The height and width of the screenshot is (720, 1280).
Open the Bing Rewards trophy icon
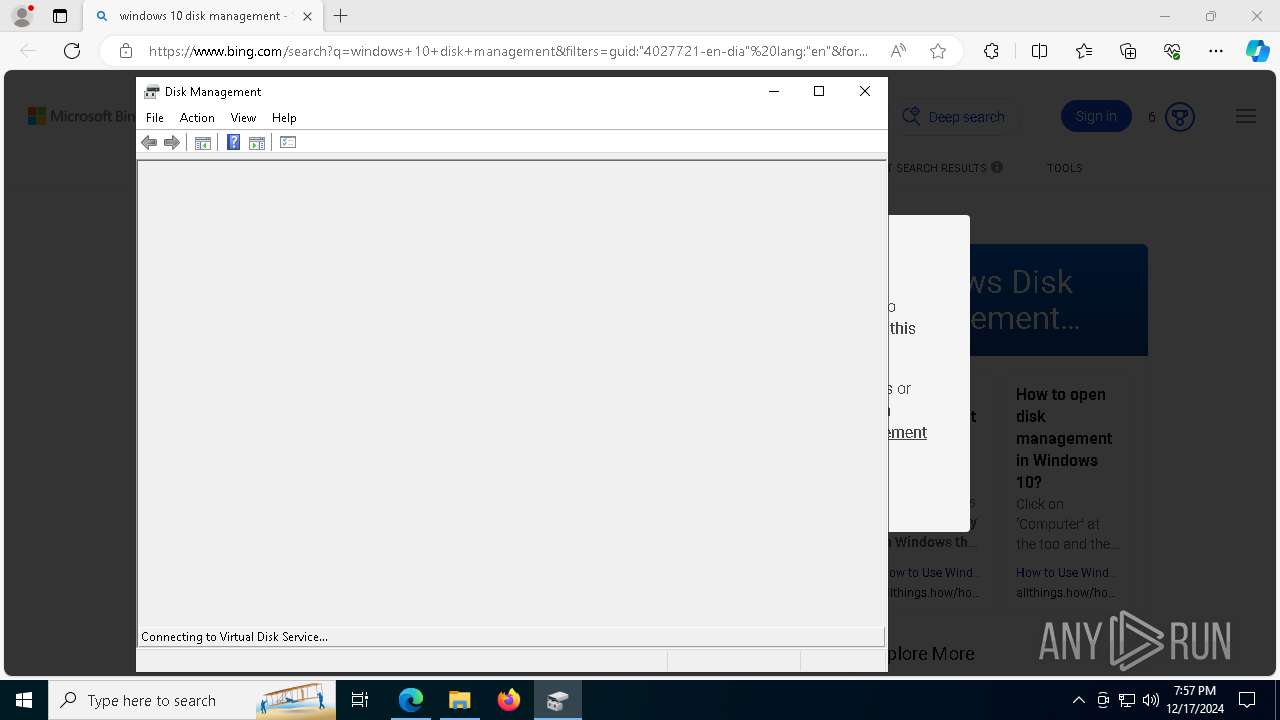[x=1180, y=117]
